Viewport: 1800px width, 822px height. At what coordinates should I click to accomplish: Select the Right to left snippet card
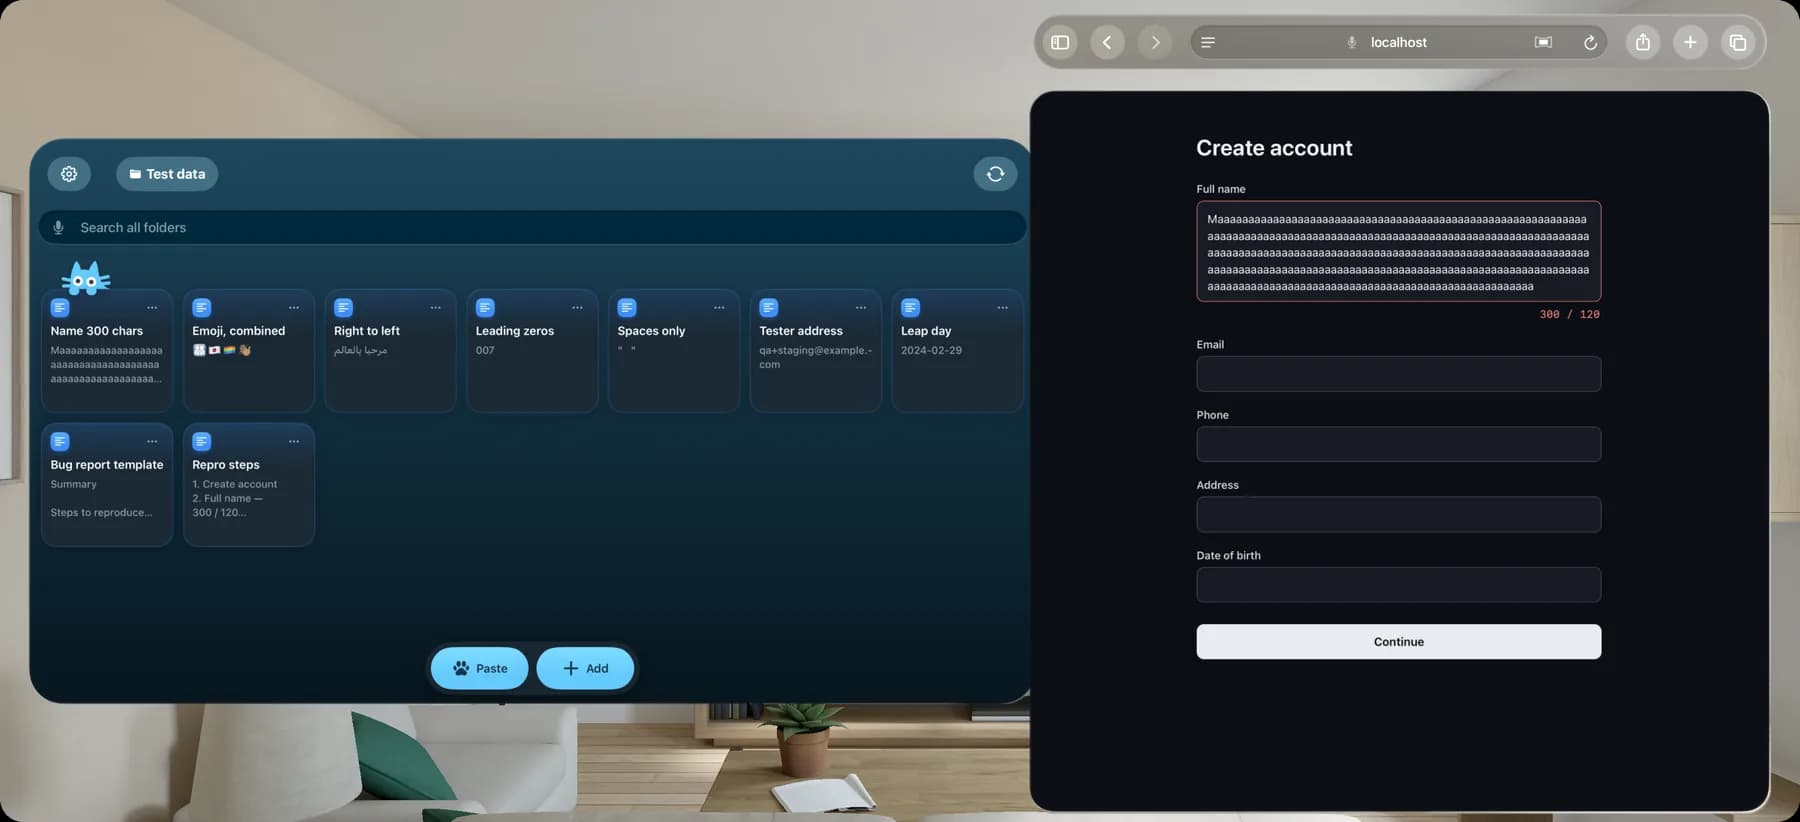[x=390, y=351]
